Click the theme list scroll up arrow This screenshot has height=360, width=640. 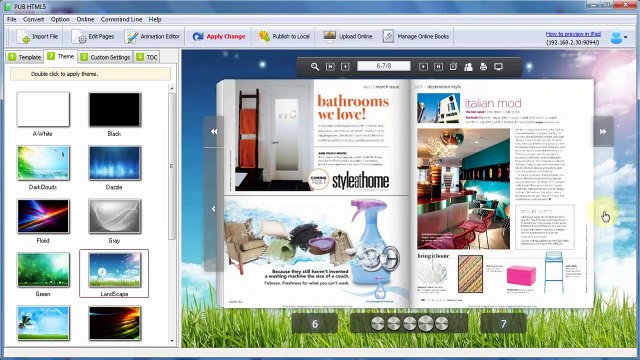click(172, 88)
